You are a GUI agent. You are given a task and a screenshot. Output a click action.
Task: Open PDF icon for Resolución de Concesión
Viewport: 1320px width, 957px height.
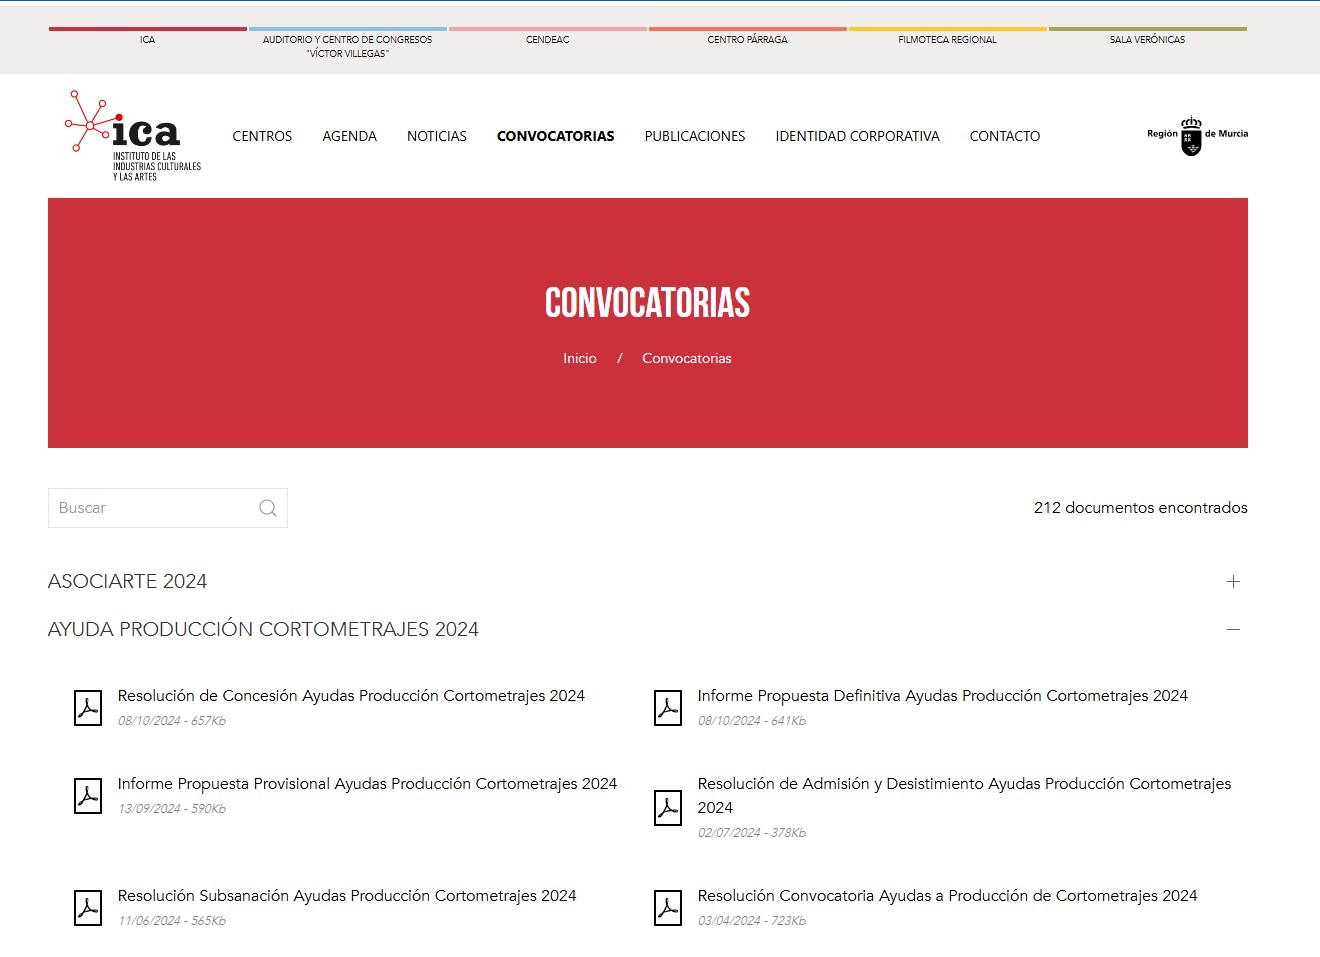[88, 708]
